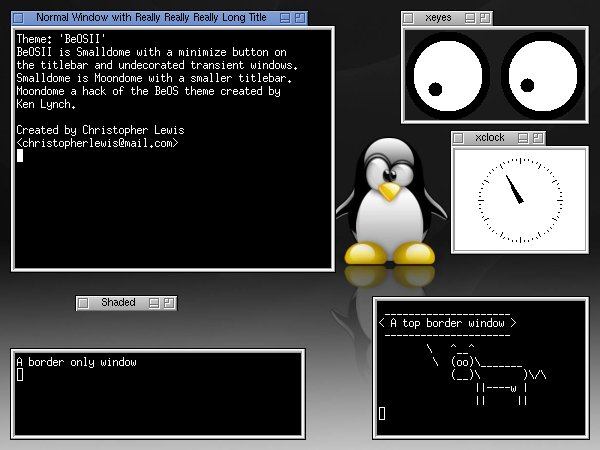Click the Shaded window title text
The width and height of the screenshot is (600, 450).
pos(118,302)
